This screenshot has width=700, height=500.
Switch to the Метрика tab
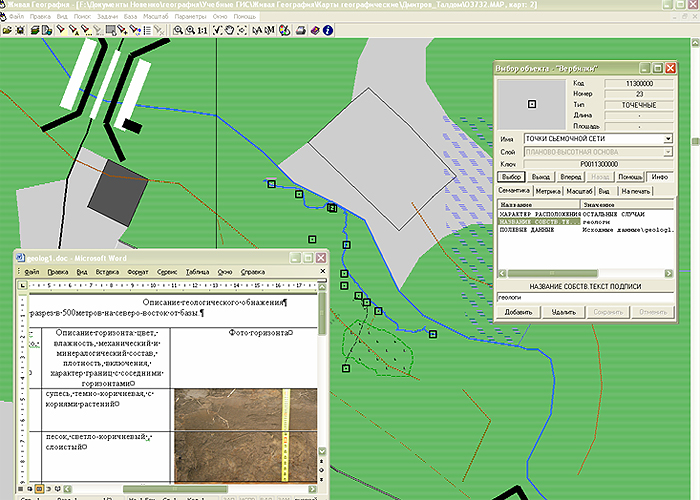point(547,190)
